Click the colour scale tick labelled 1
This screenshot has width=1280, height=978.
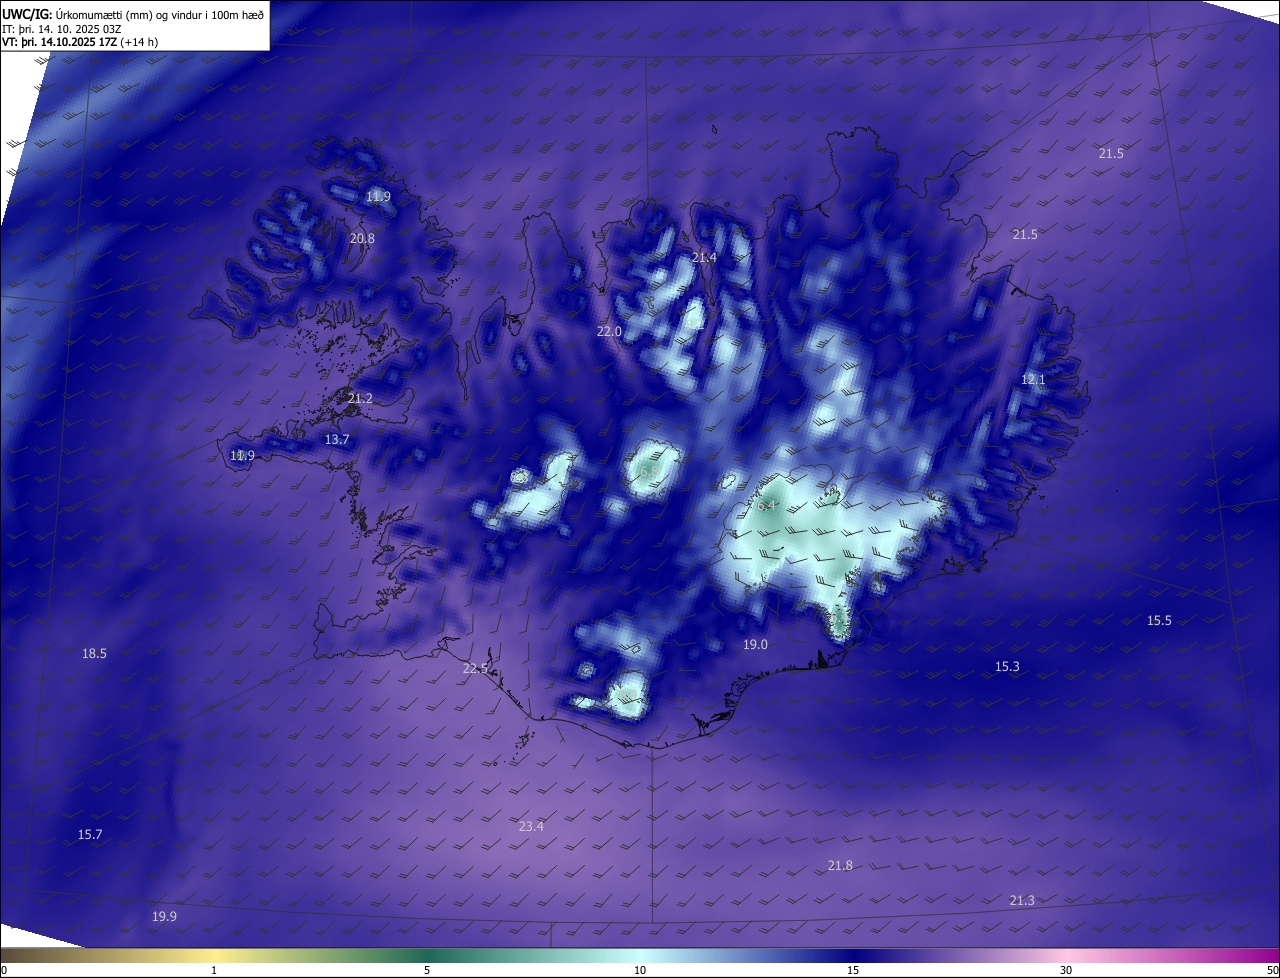coord(214,970)
